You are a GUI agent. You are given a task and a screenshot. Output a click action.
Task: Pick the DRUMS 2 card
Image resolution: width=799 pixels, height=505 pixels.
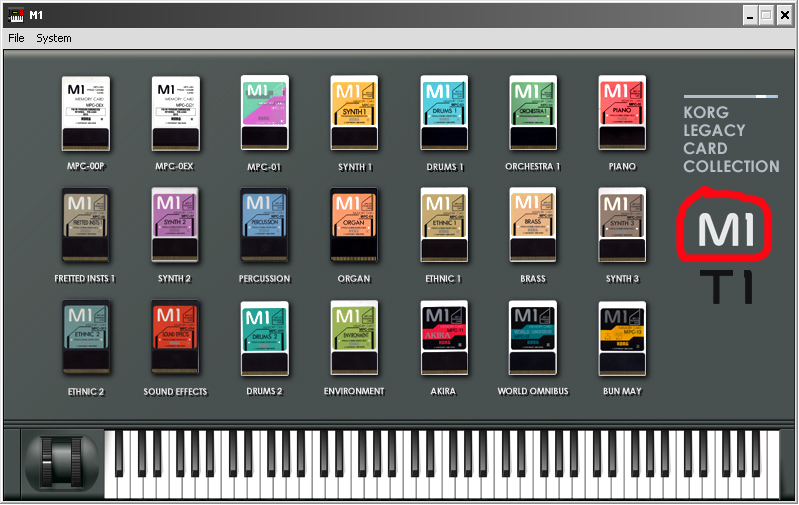pyautogui.click(x=264, y=338)
